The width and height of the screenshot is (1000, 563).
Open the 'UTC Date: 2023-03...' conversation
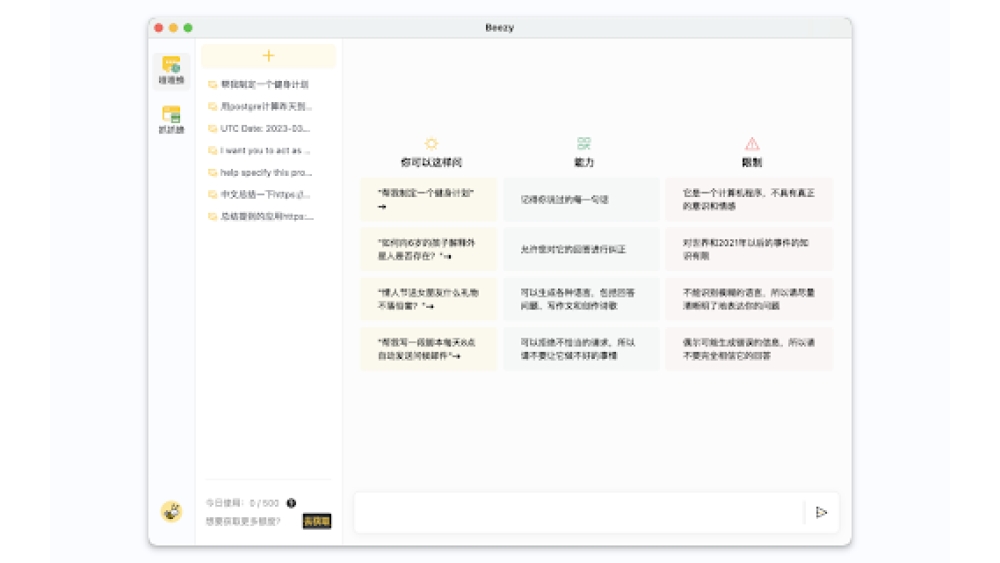click(265, 129)
